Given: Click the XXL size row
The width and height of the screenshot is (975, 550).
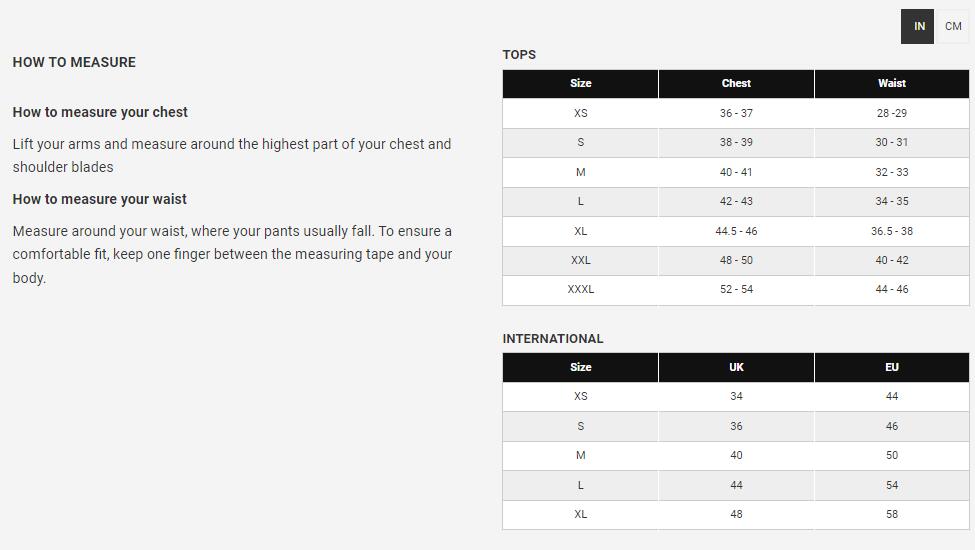Looking at the screenshot, I should [580, 261].
